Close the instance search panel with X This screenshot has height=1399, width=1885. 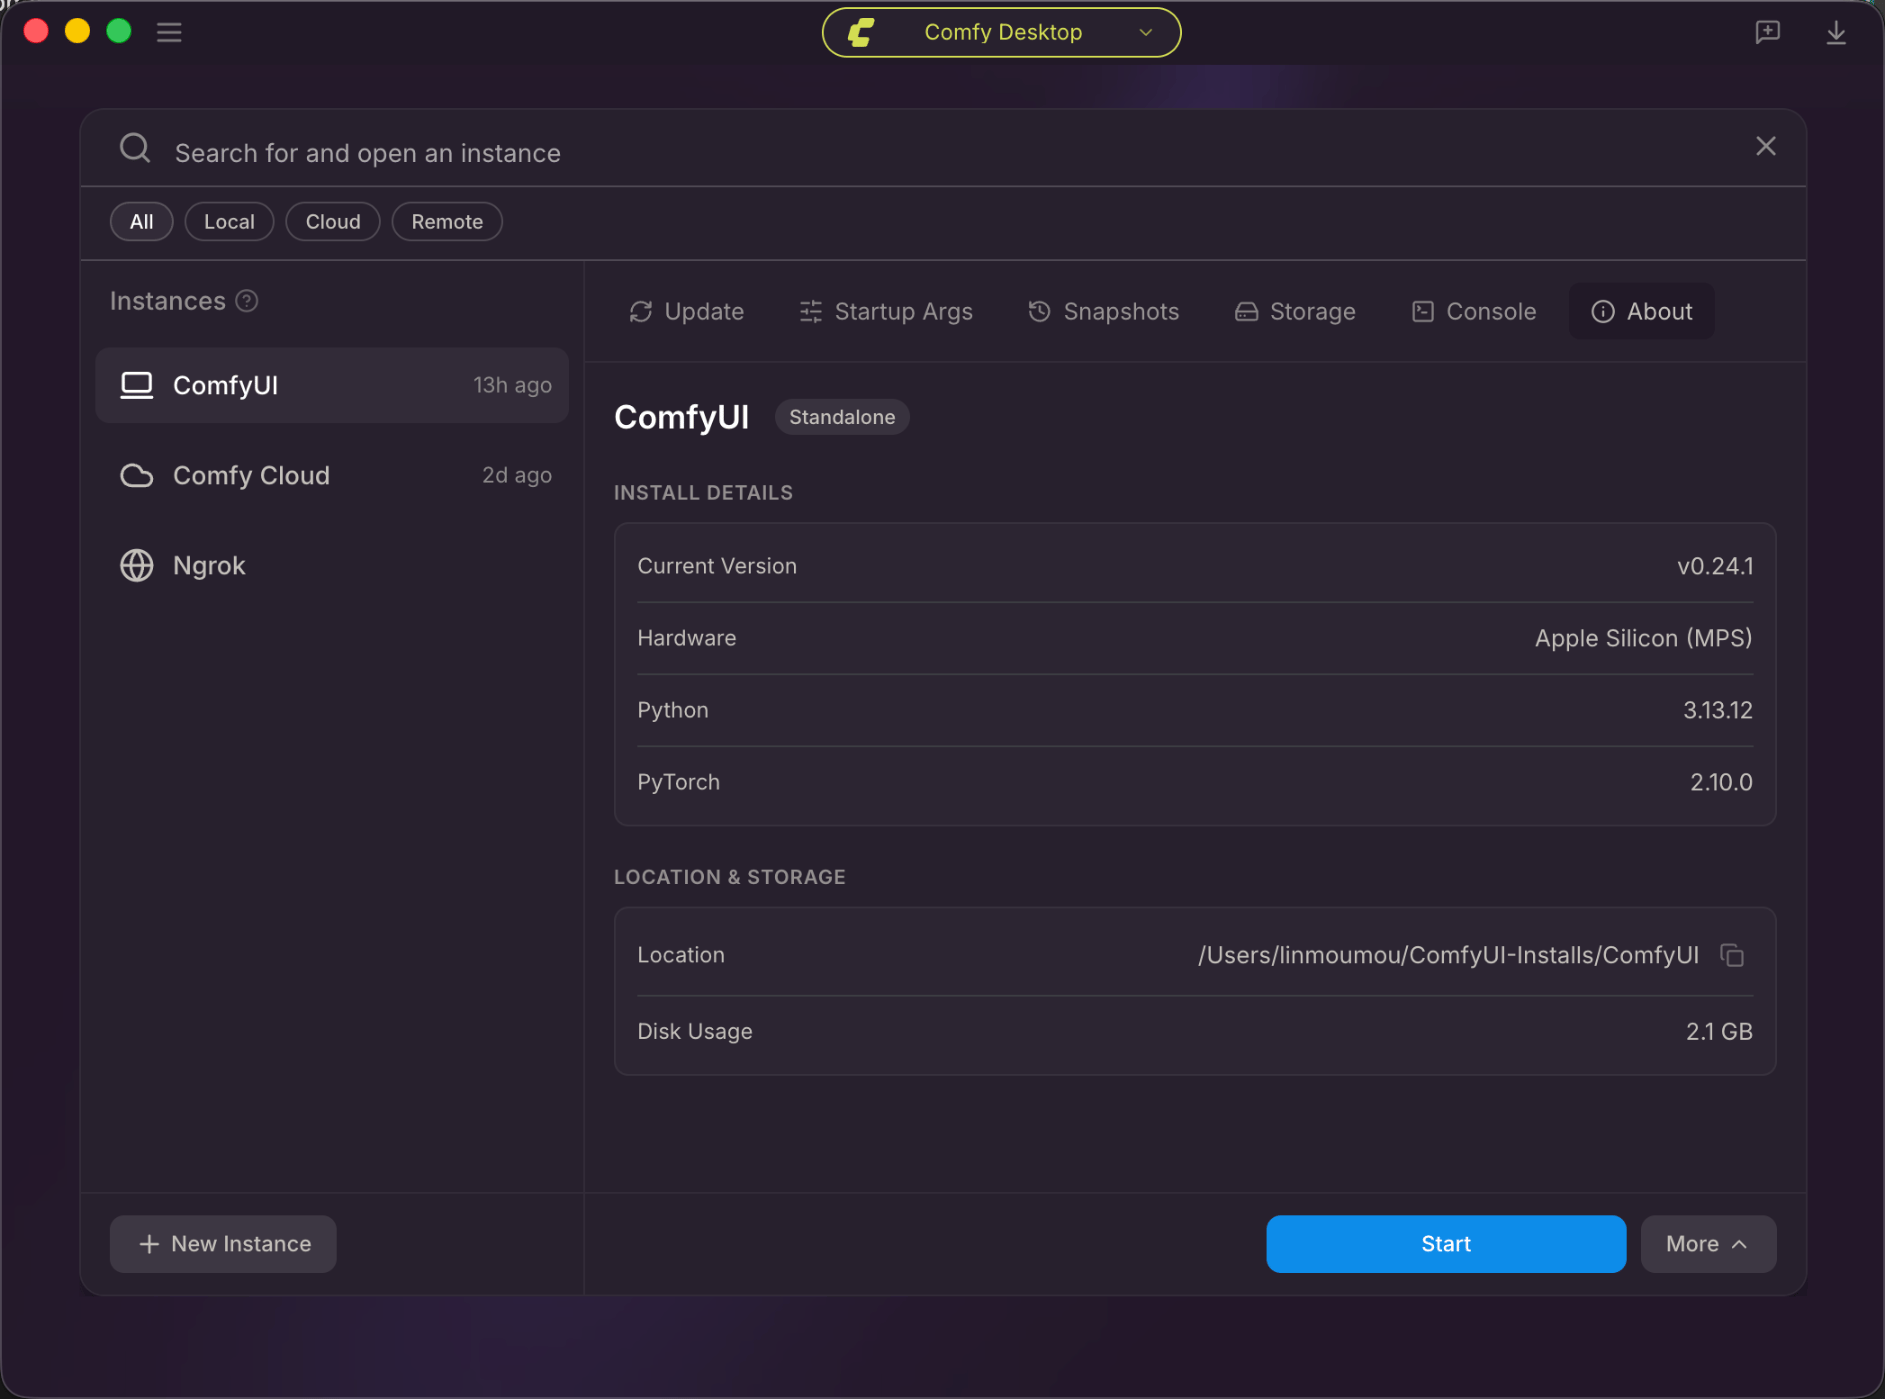[1766, 146]
